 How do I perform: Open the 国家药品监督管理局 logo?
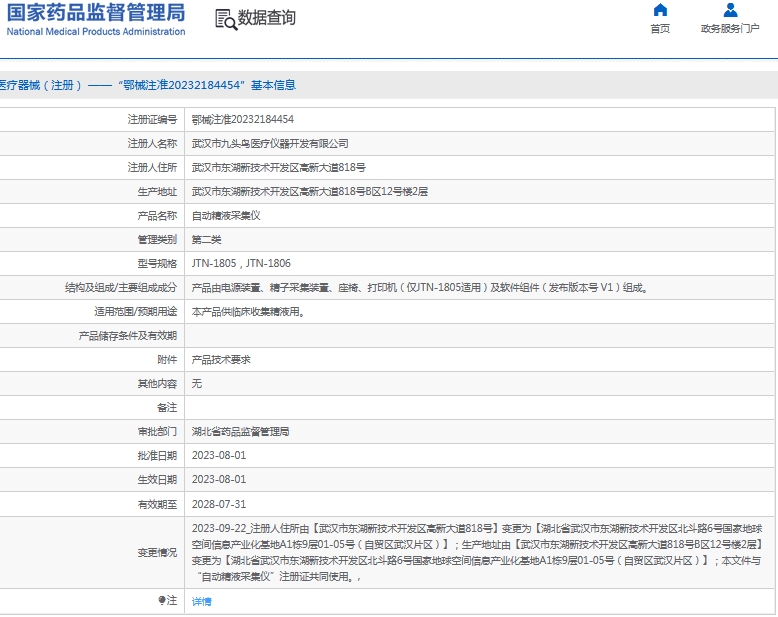(x=96, y=20)
